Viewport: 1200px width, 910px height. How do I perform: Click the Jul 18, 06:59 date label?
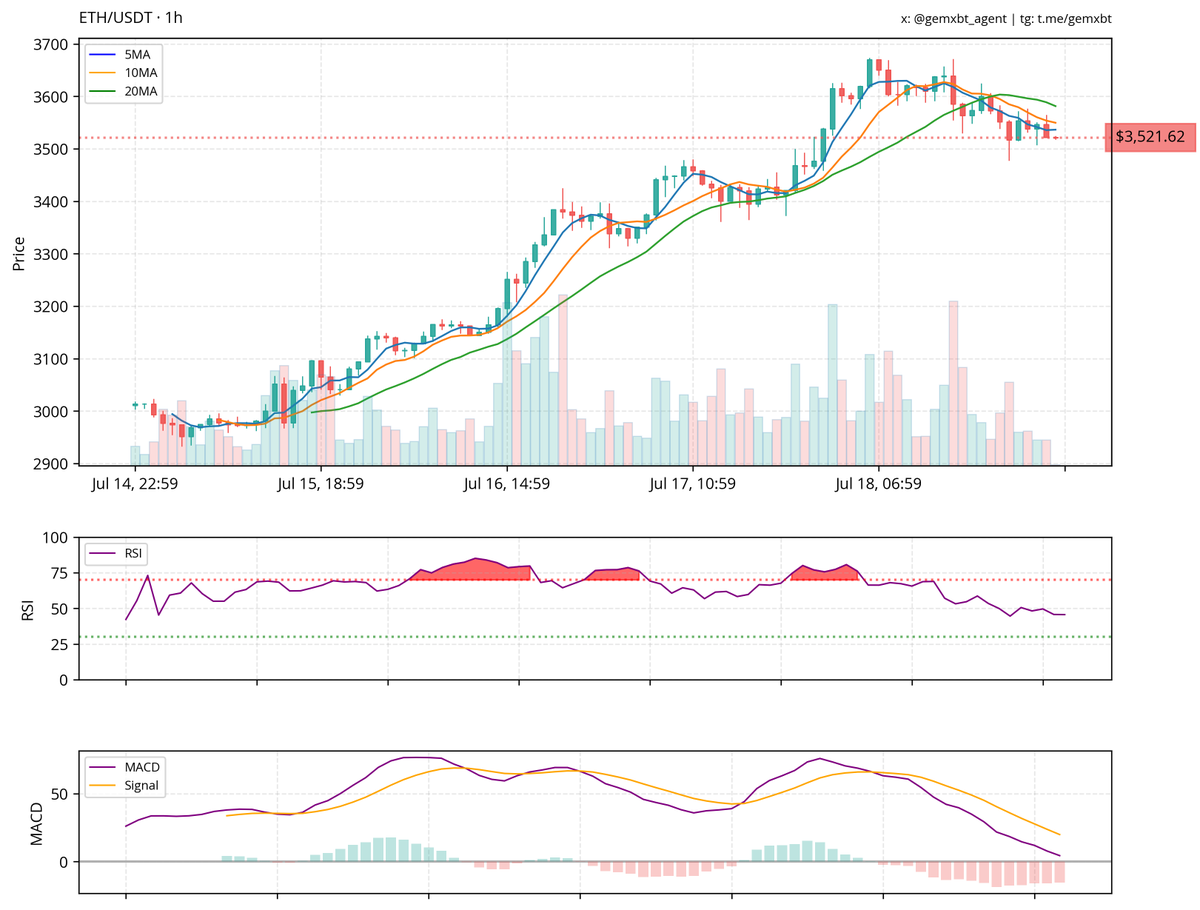[878, 485]
